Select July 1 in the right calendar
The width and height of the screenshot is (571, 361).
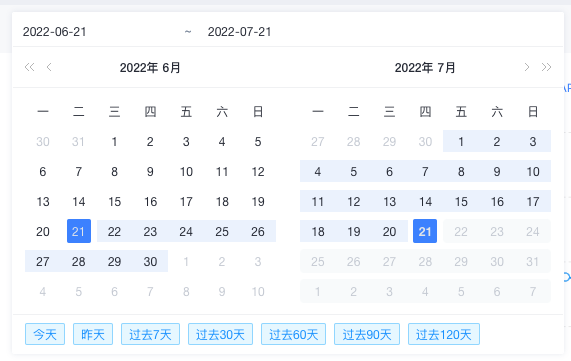461,141
